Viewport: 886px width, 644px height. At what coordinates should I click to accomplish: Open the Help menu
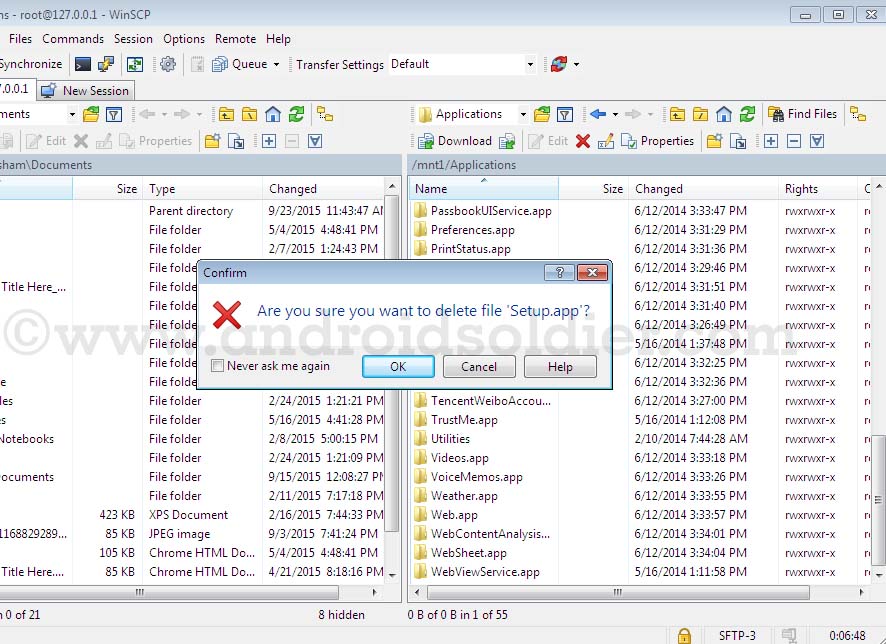click(x=279, y=39)
